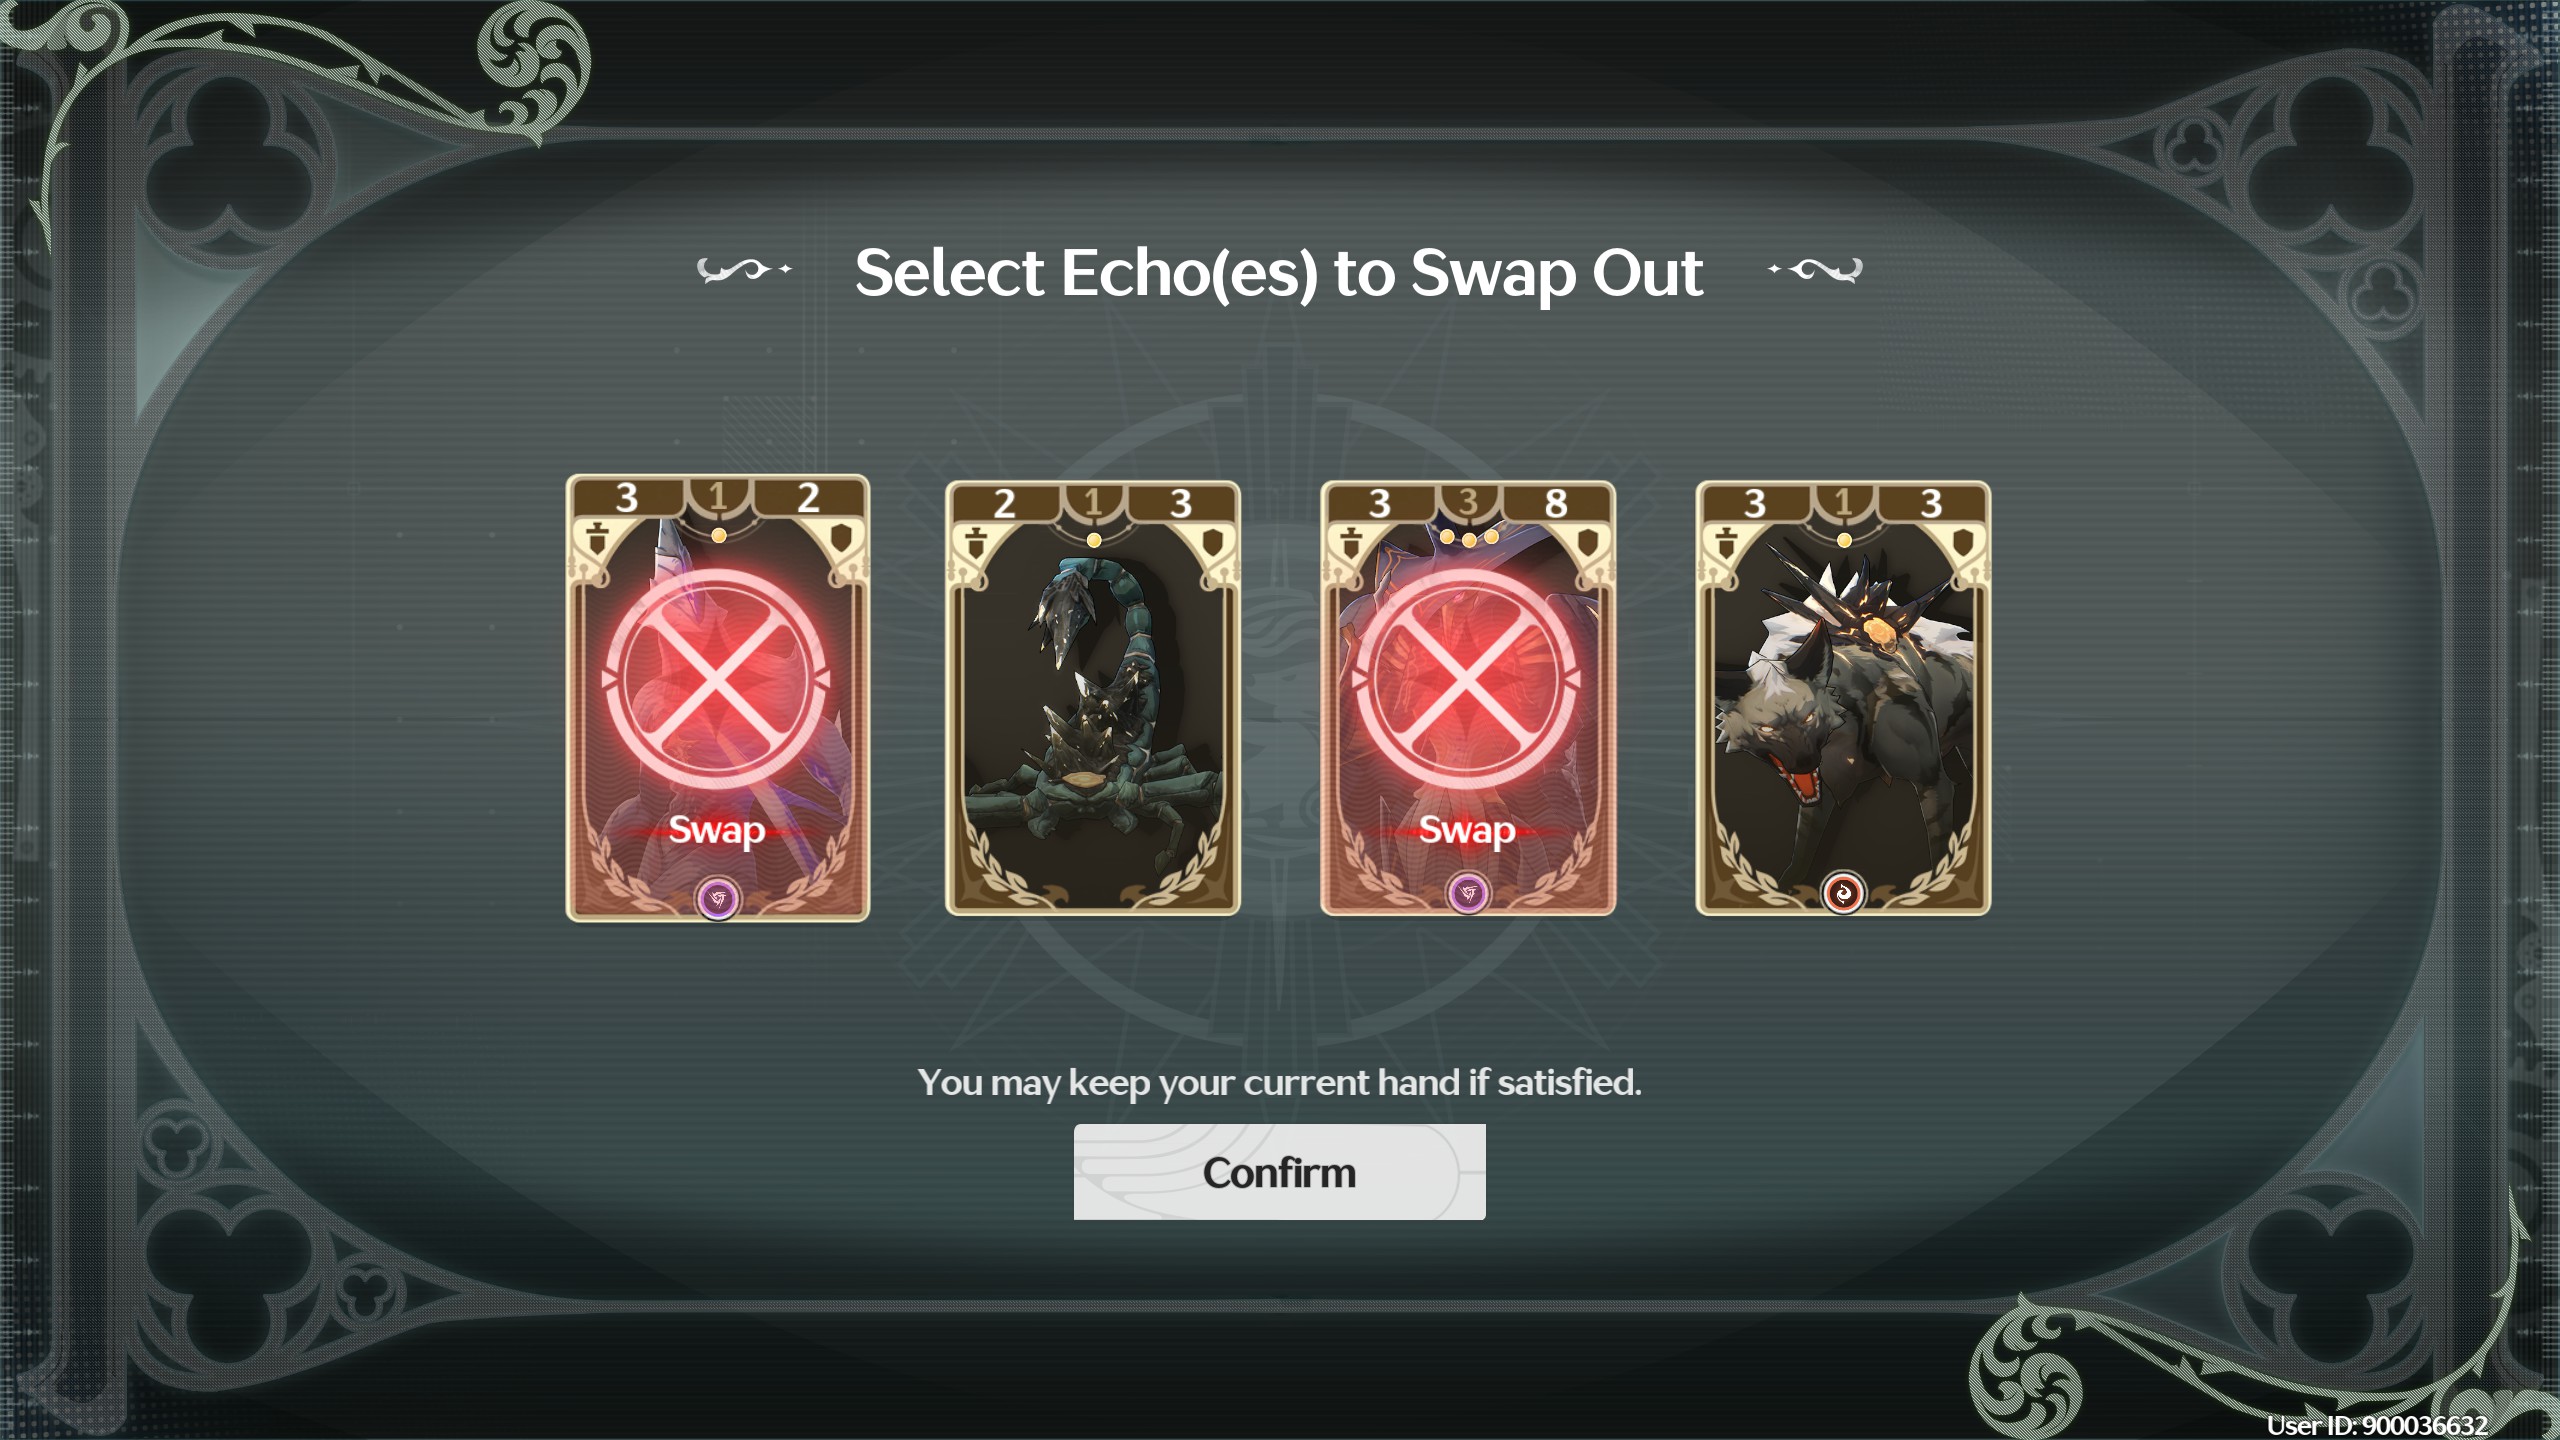The image size is (2560, 1440).
Task: Click three gold cost dots on third card
Action: [1468, 538]
